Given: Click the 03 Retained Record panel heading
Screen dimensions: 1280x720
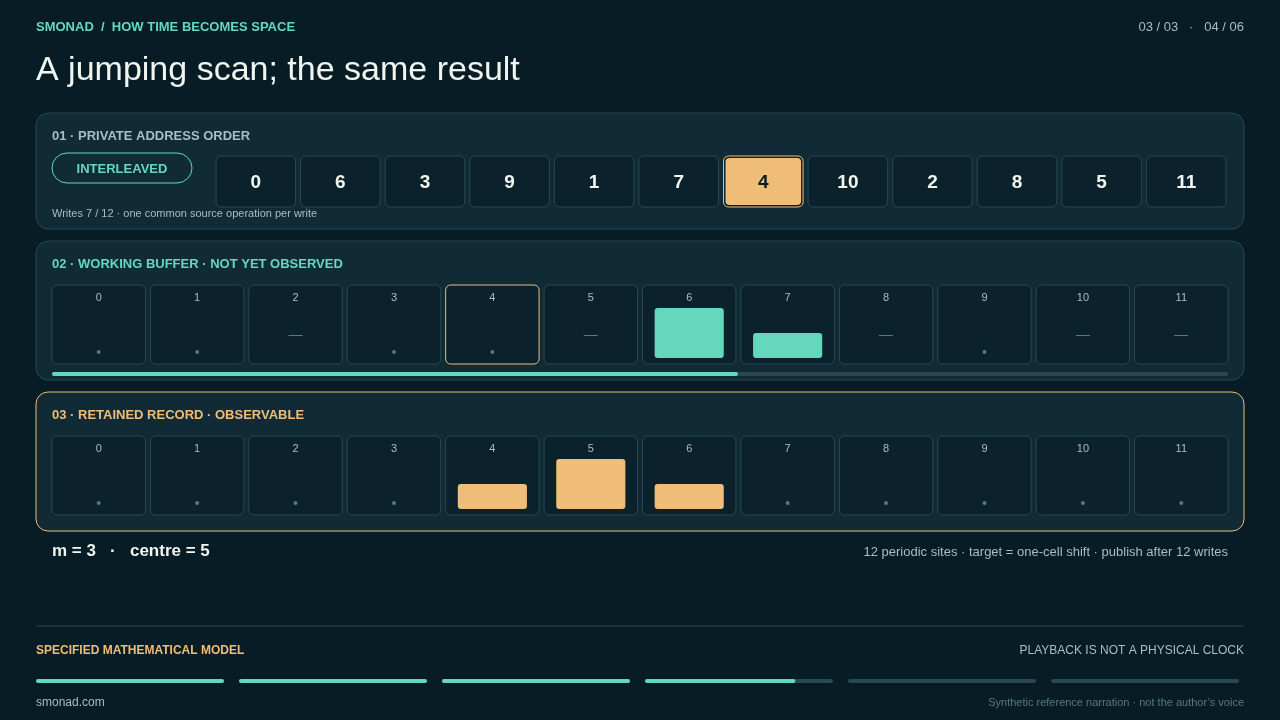Looking at the screenshot, I should [x=178, y=414].
